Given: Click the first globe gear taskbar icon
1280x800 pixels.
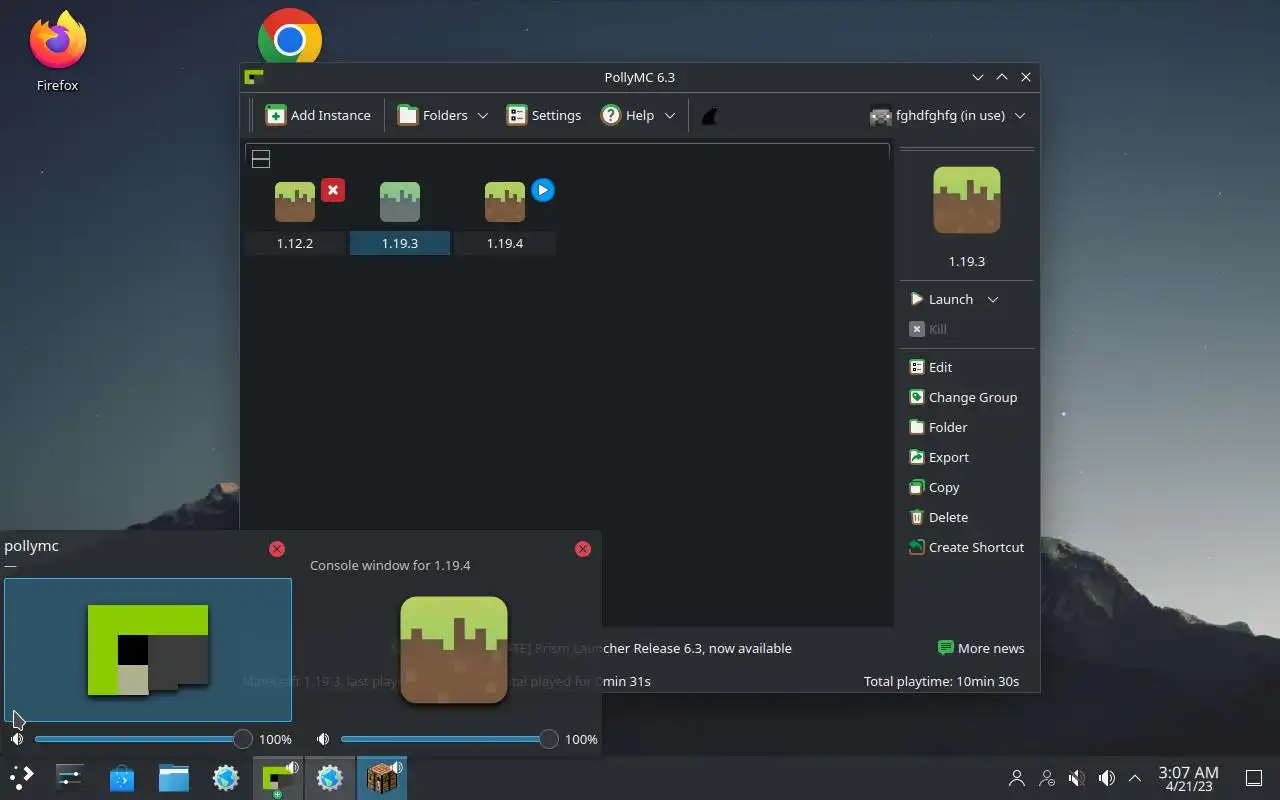Looking at the screenshot, I should [x=226, y=777].
